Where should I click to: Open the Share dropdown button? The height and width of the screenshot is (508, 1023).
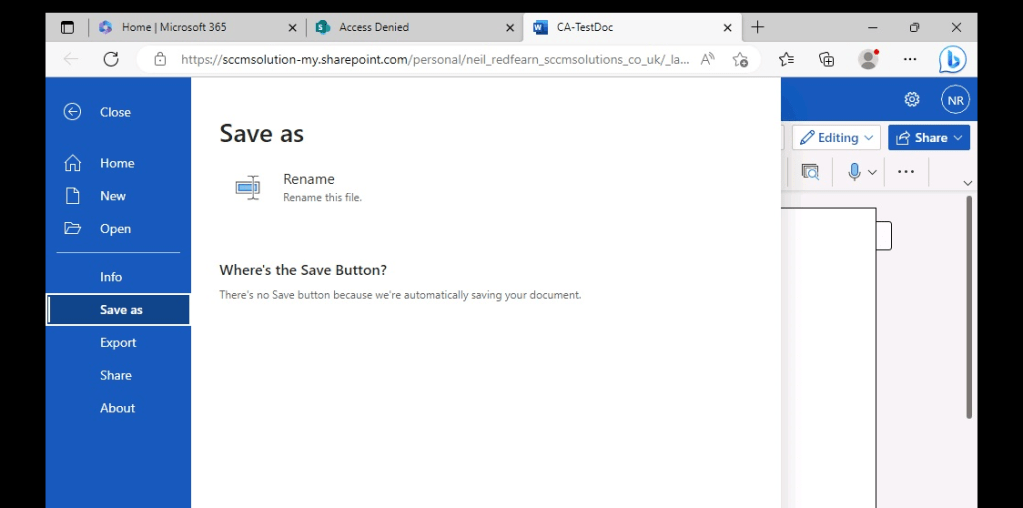point(929,138)
